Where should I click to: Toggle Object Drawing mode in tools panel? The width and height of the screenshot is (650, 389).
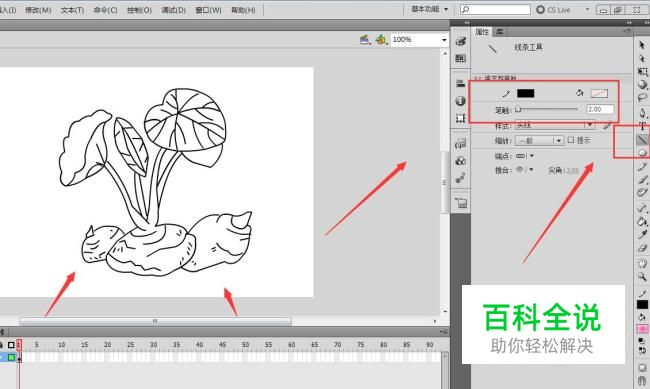642,368
